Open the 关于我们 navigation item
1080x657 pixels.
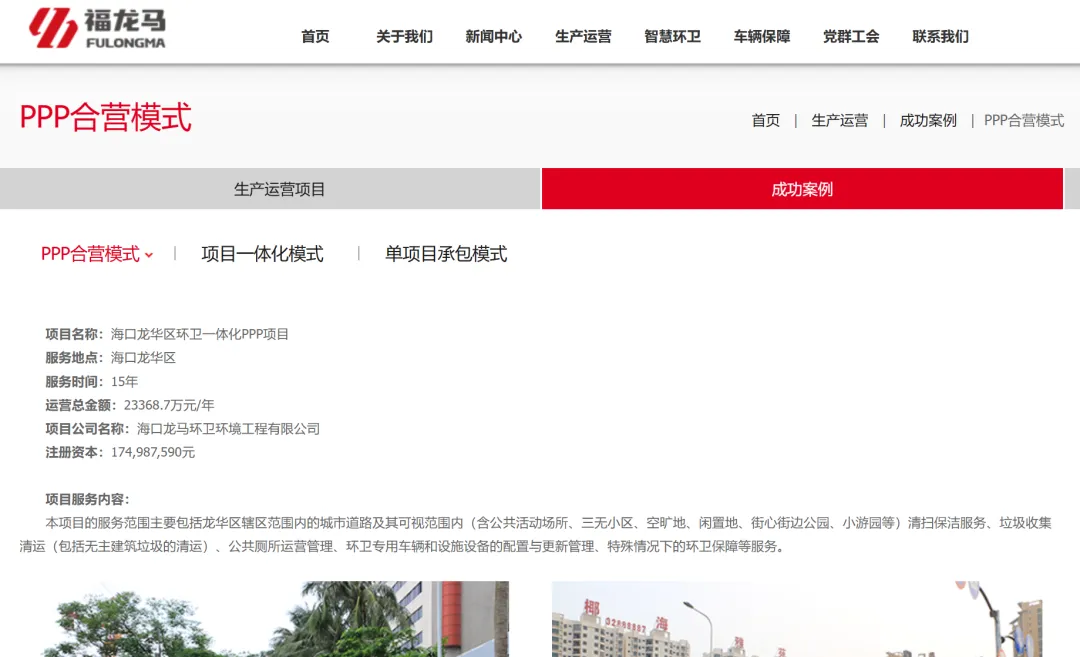pos(404,36)
